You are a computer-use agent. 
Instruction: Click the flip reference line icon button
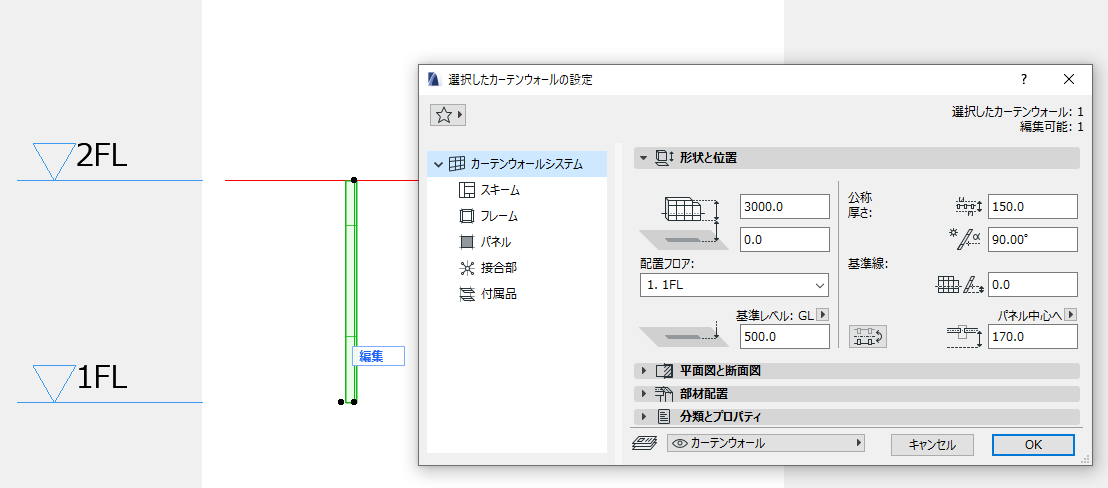(x=868, y=336)
